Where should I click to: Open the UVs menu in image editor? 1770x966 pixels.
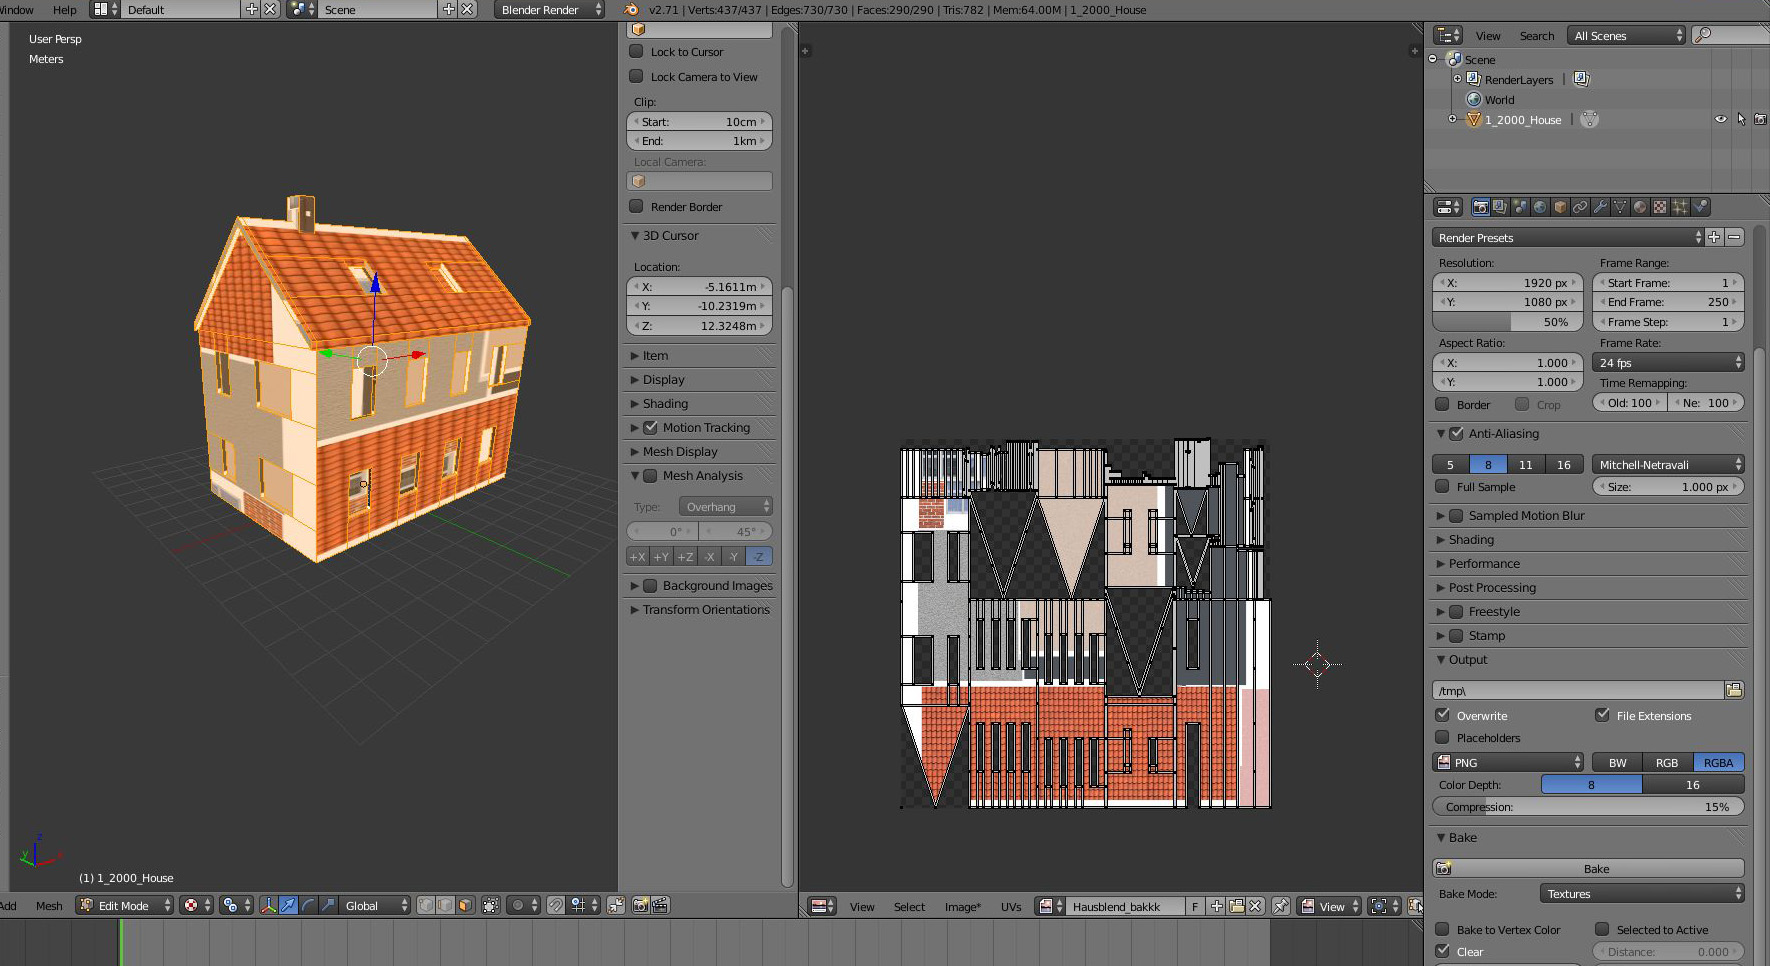[1011, 907]
